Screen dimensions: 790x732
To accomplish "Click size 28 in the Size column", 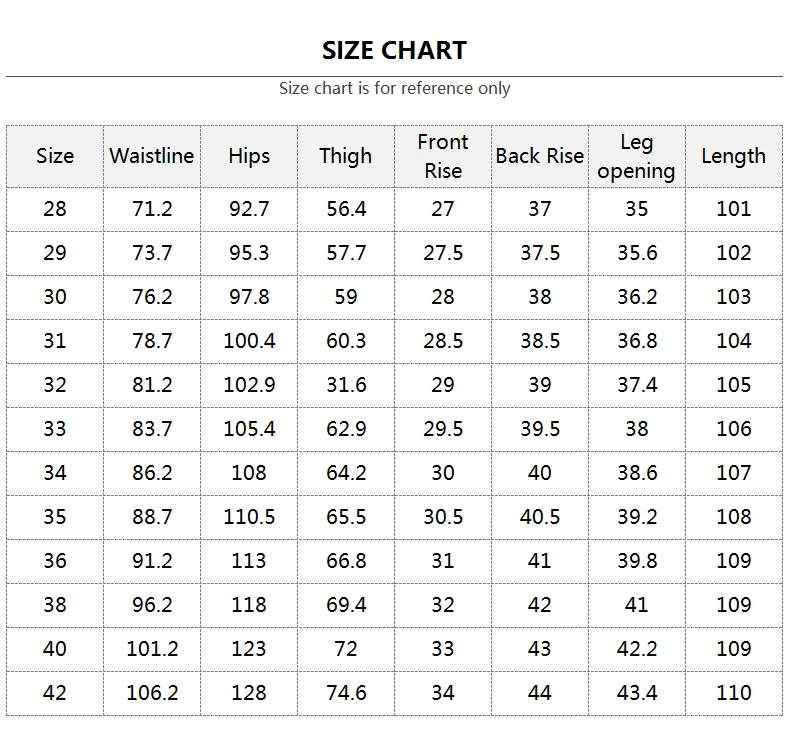I will point(55,209).
